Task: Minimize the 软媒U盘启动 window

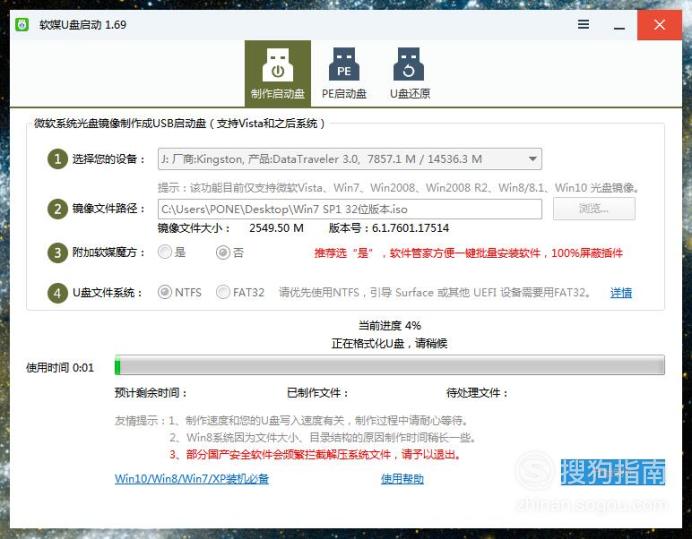Action: click(619, 28)
